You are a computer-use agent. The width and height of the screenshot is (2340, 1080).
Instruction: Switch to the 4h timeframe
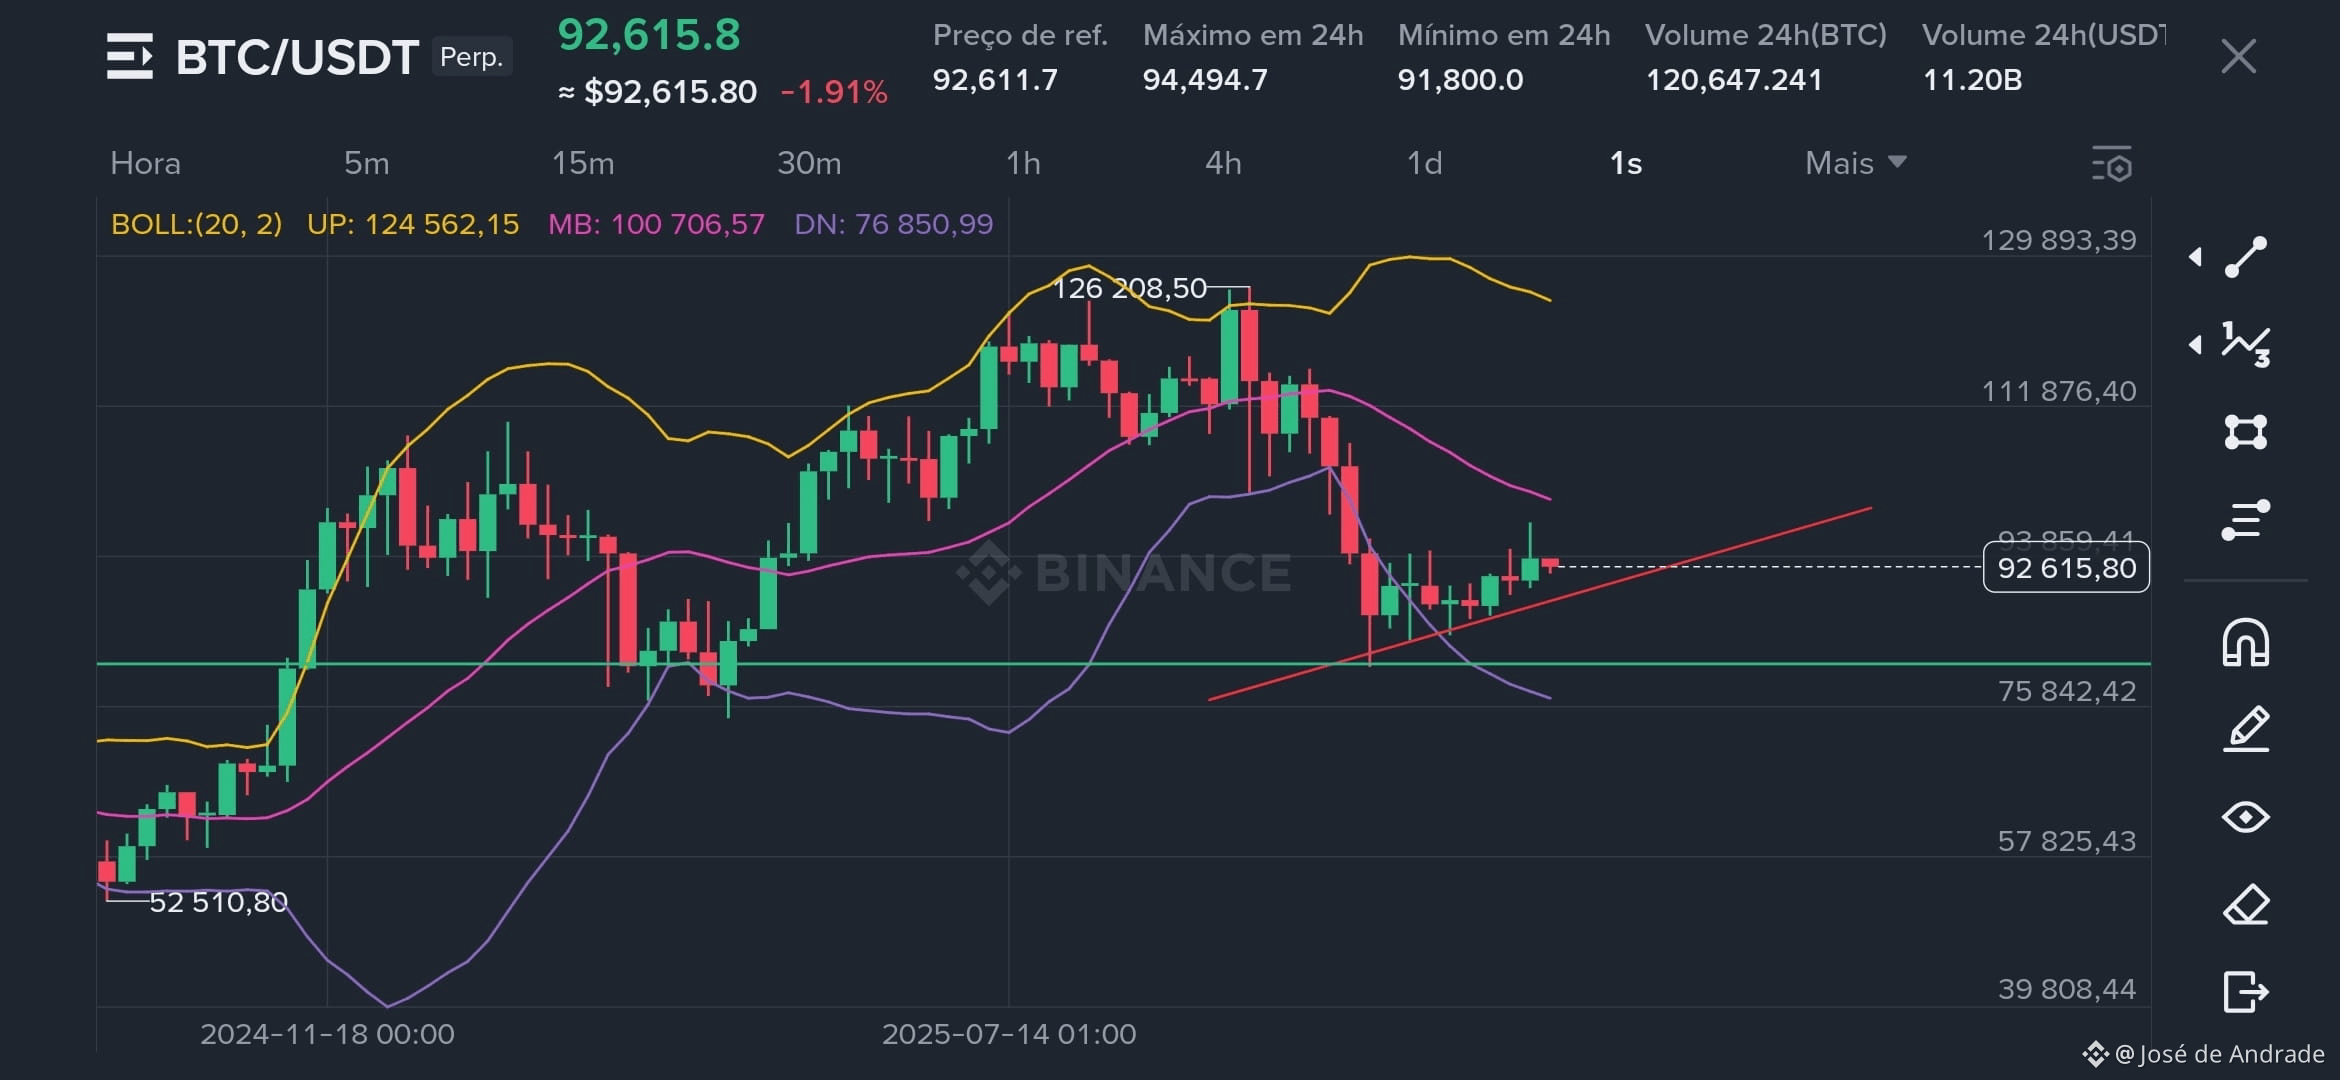pyautogui.click(x=1223, y=163)
